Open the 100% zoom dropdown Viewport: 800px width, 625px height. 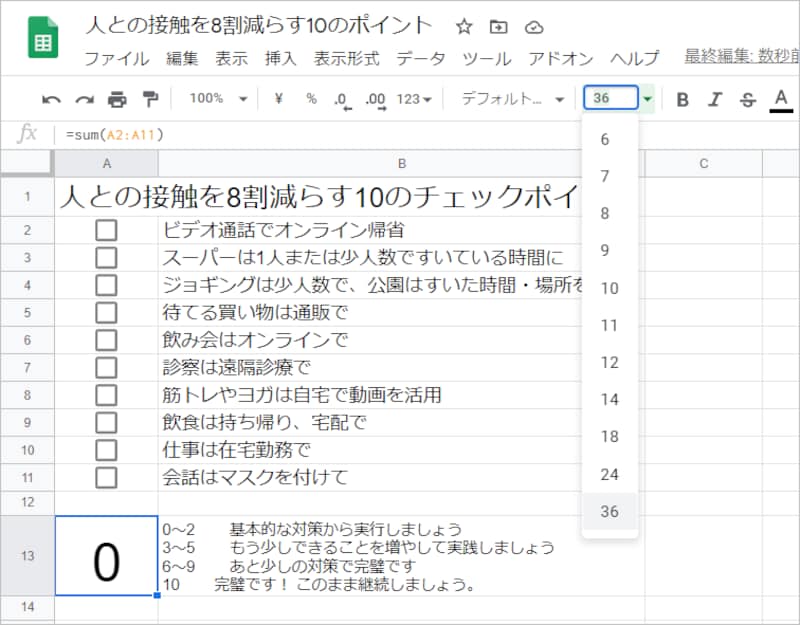pyautogui.click(x=218, y=99)
